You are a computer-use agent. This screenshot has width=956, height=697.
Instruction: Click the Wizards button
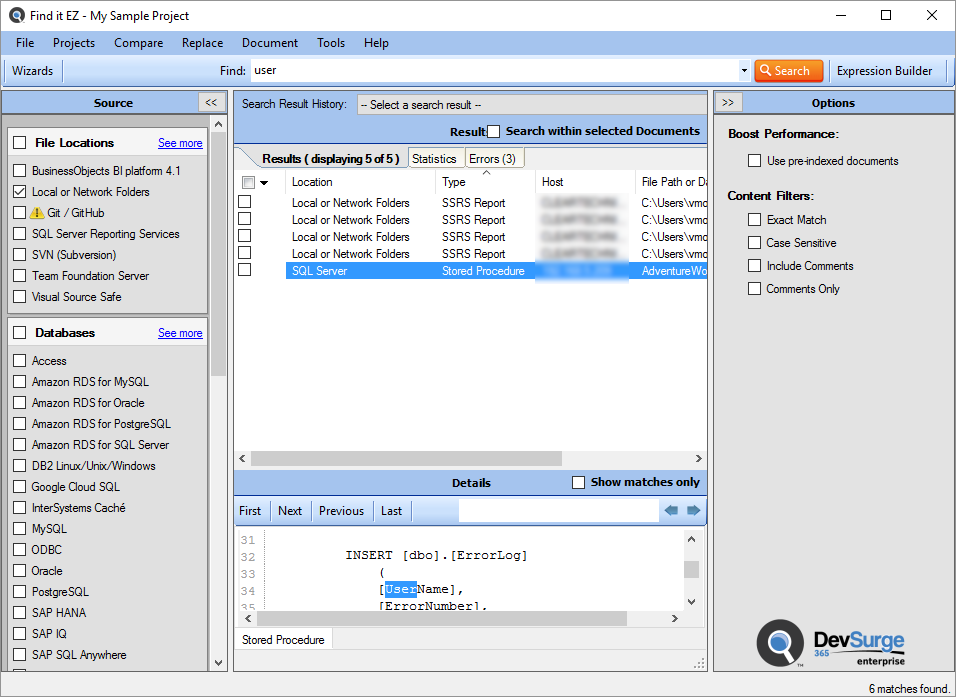click(32, 71)
